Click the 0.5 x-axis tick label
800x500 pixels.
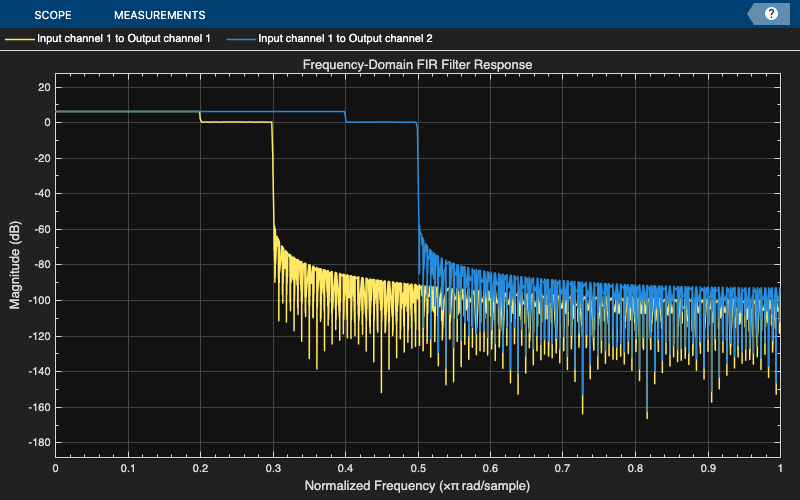418,468
